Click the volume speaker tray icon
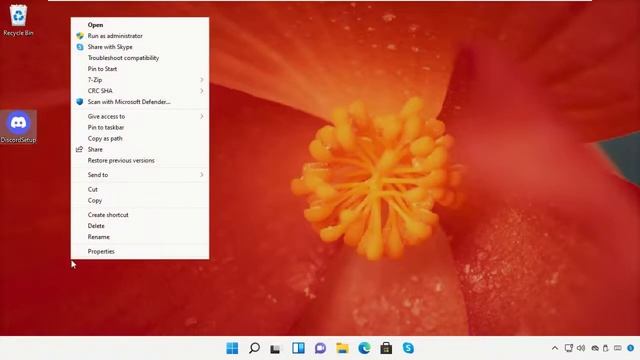640x360 pixels. [581, 348]
